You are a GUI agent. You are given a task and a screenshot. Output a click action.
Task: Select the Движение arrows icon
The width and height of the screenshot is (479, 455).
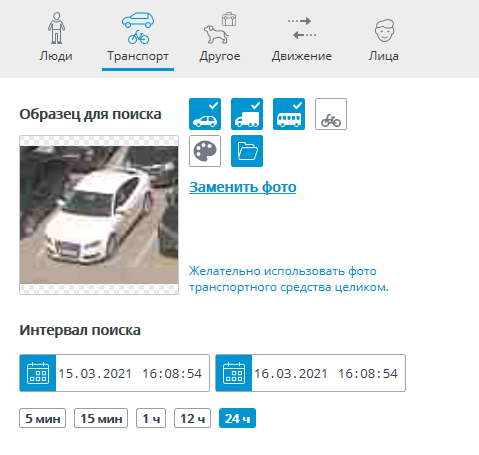(x=302, y=28)
